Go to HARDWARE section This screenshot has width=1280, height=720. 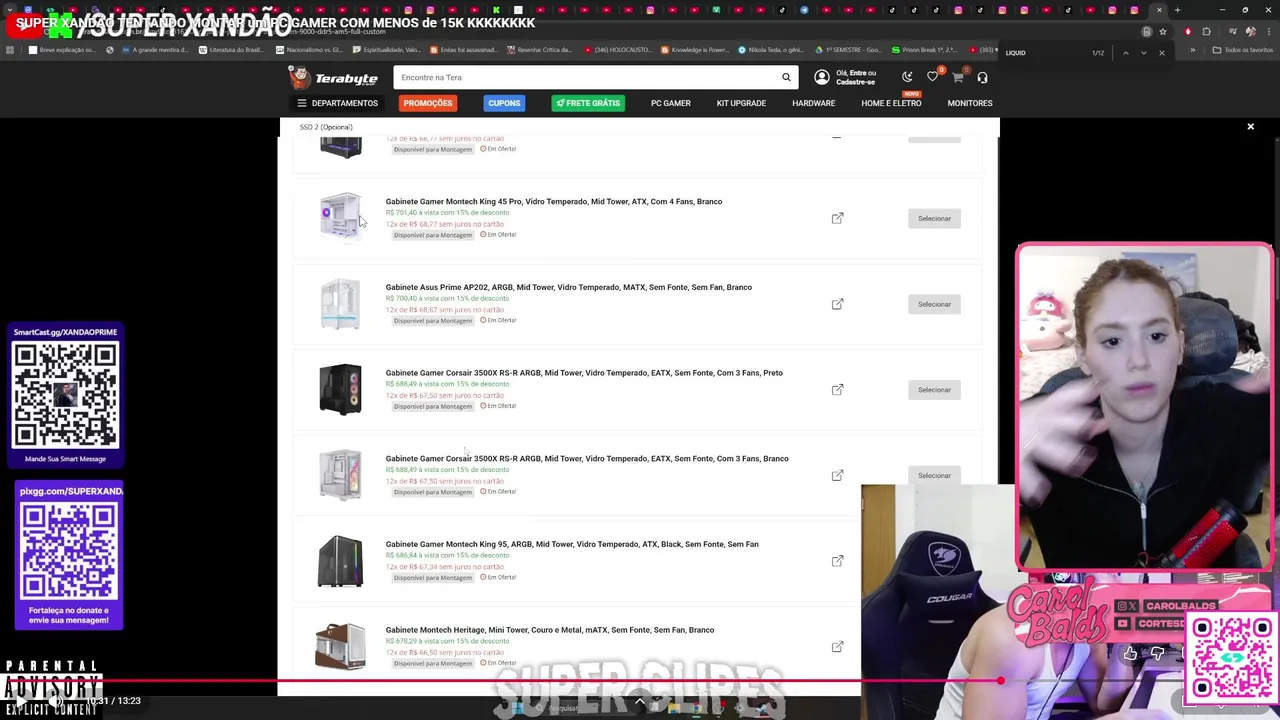813,103
